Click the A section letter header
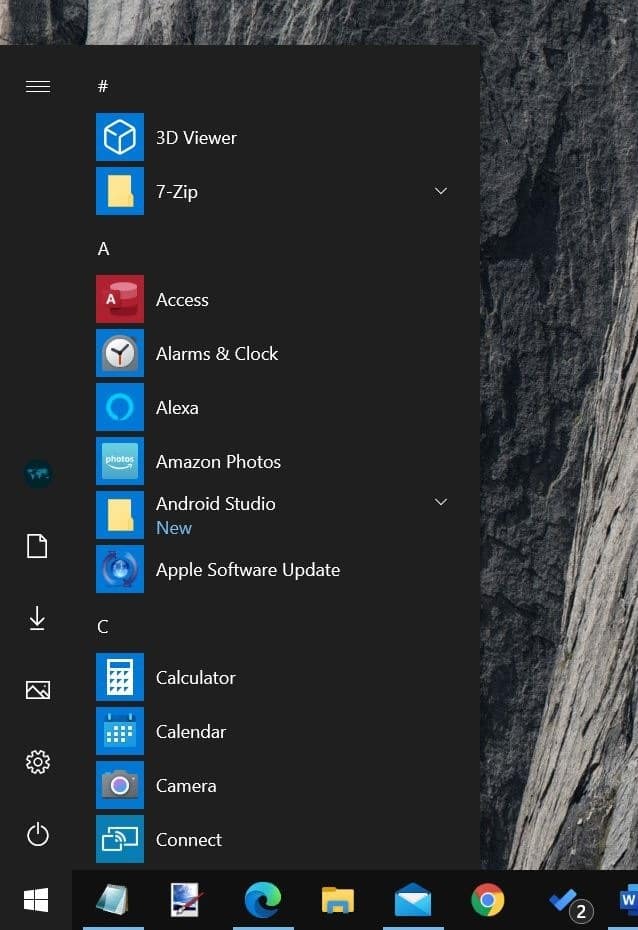 point(103,249)
